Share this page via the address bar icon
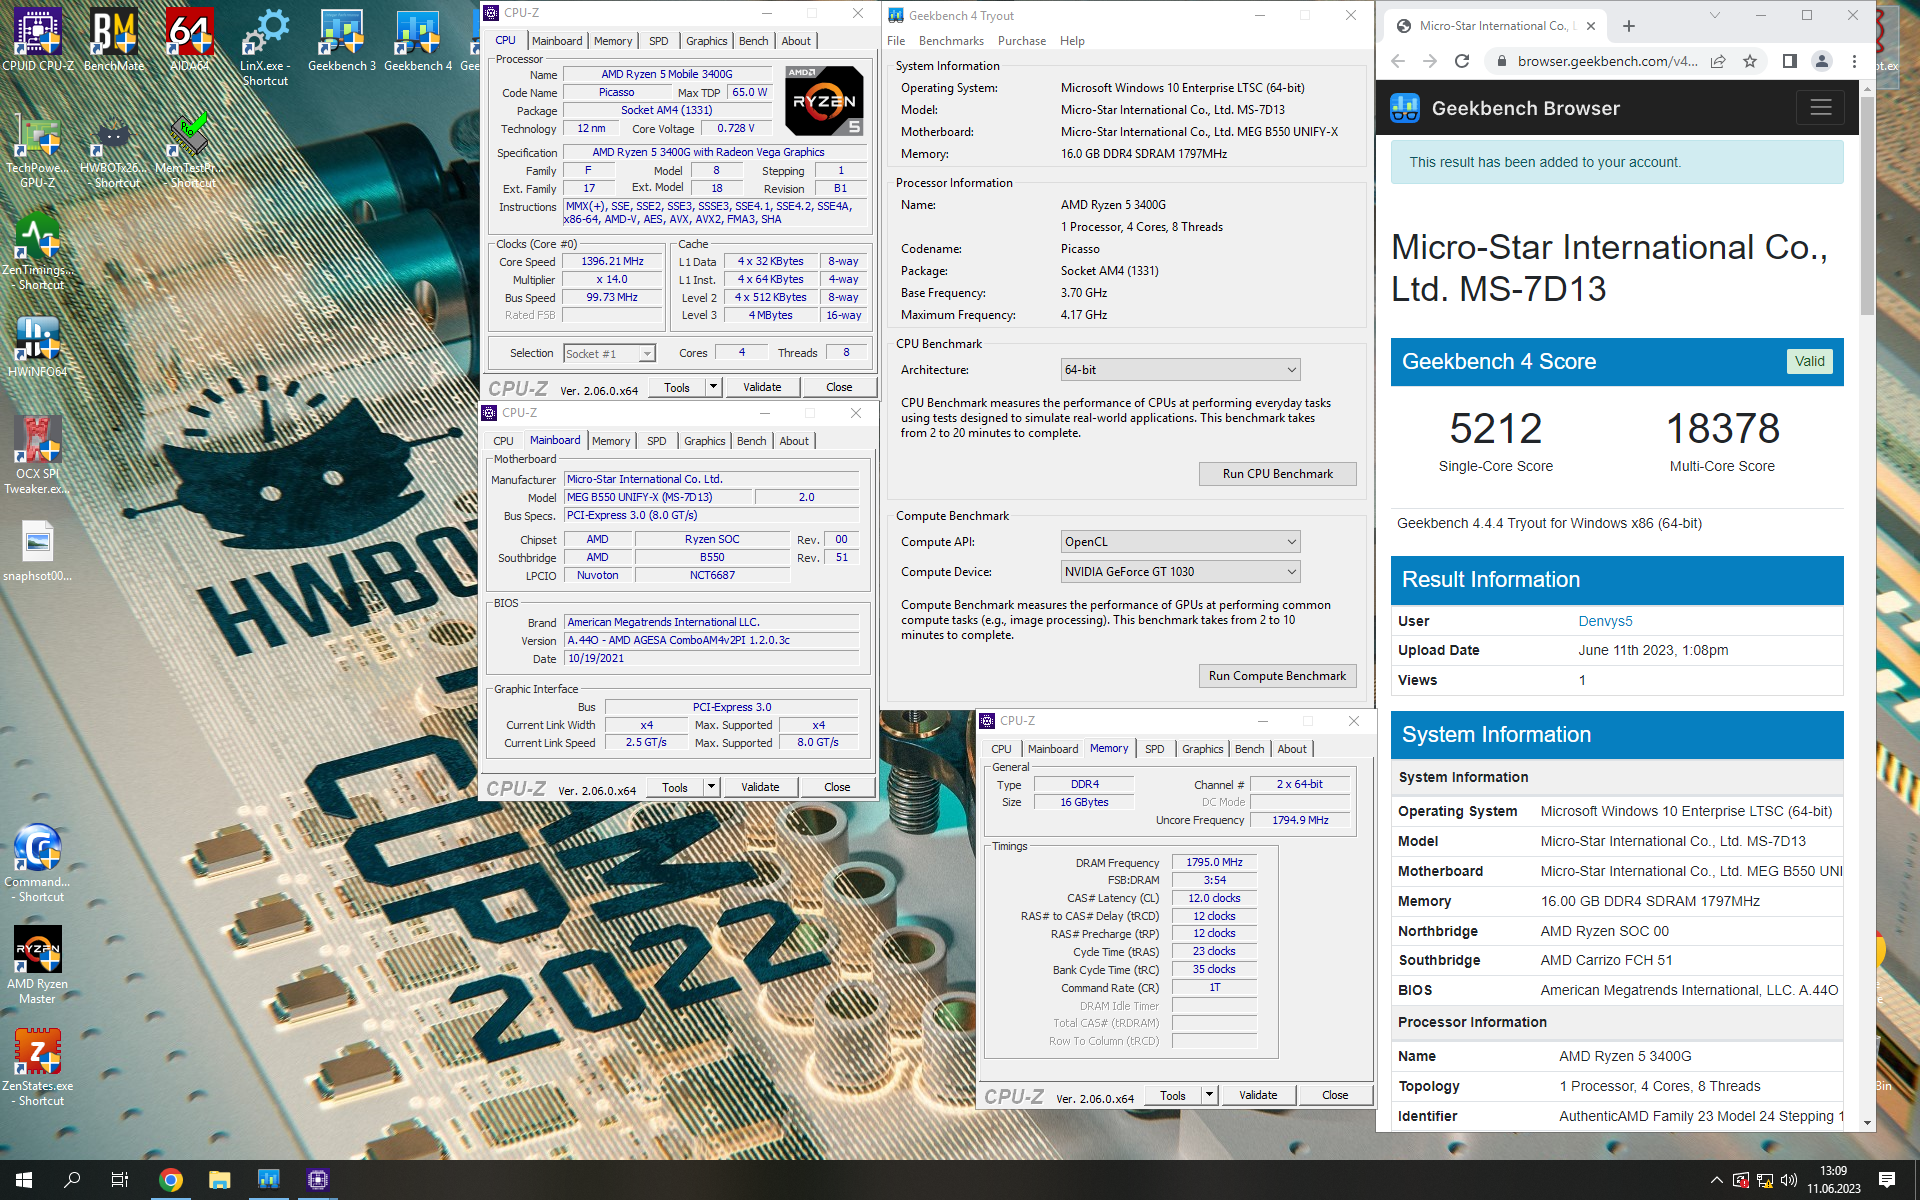The height and width of the screenshot is (1200, 1920). (1718, 61)
